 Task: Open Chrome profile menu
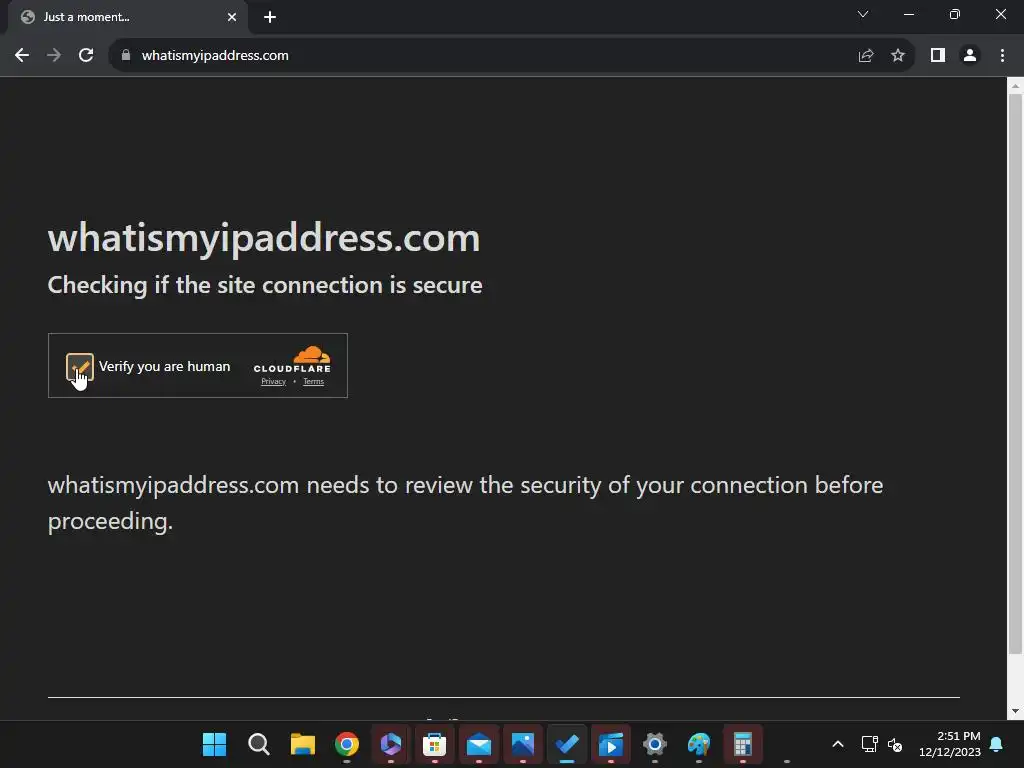(x=970, y=56)
